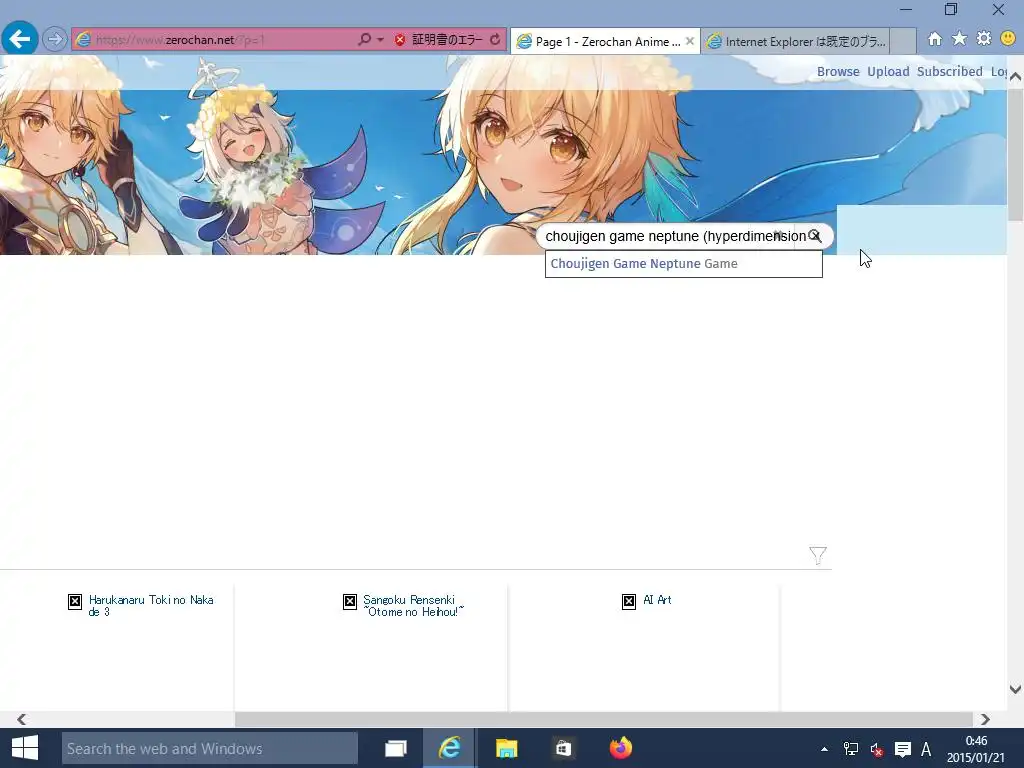Open the Upload link on Zerochan
Image resolution: width=1024 pixels, height=768 pixels.
tap(888, 71)
